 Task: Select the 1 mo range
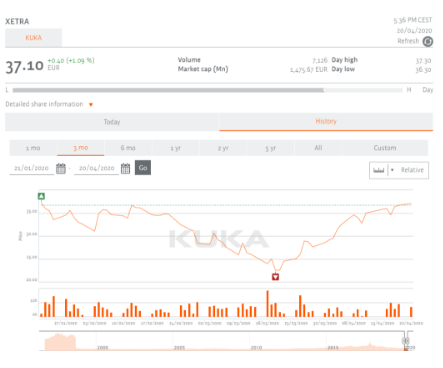pos(33,148)
